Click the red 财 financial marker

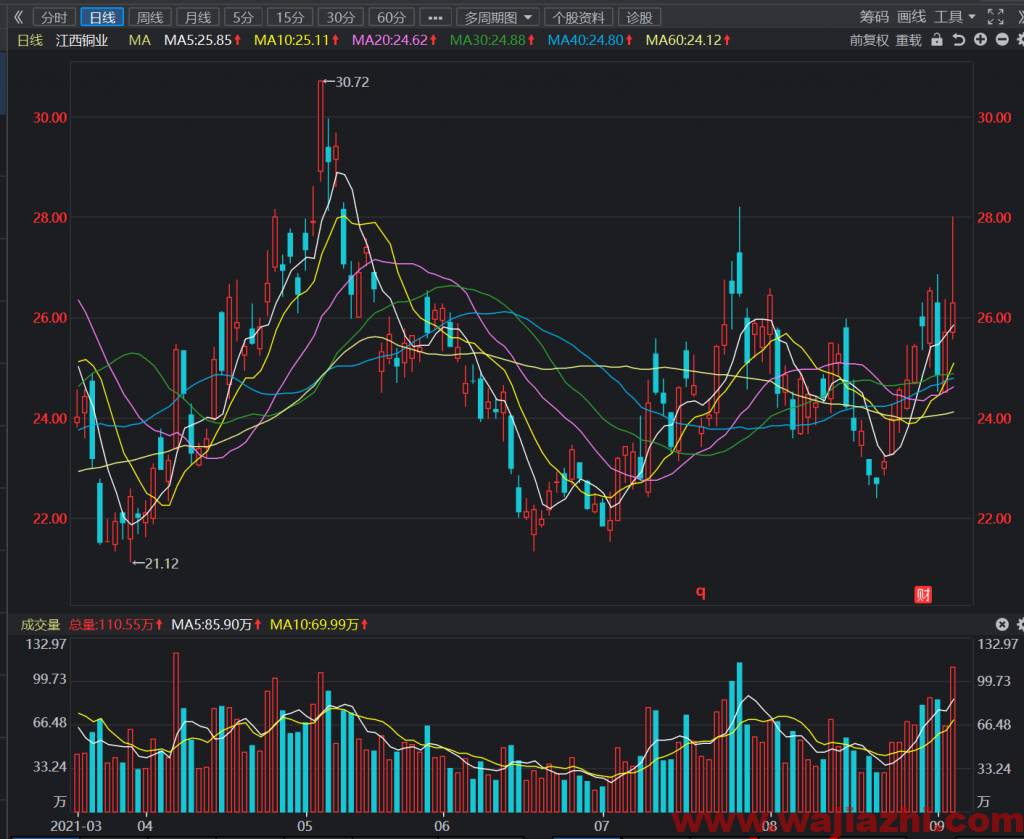(x=923, y=594)
